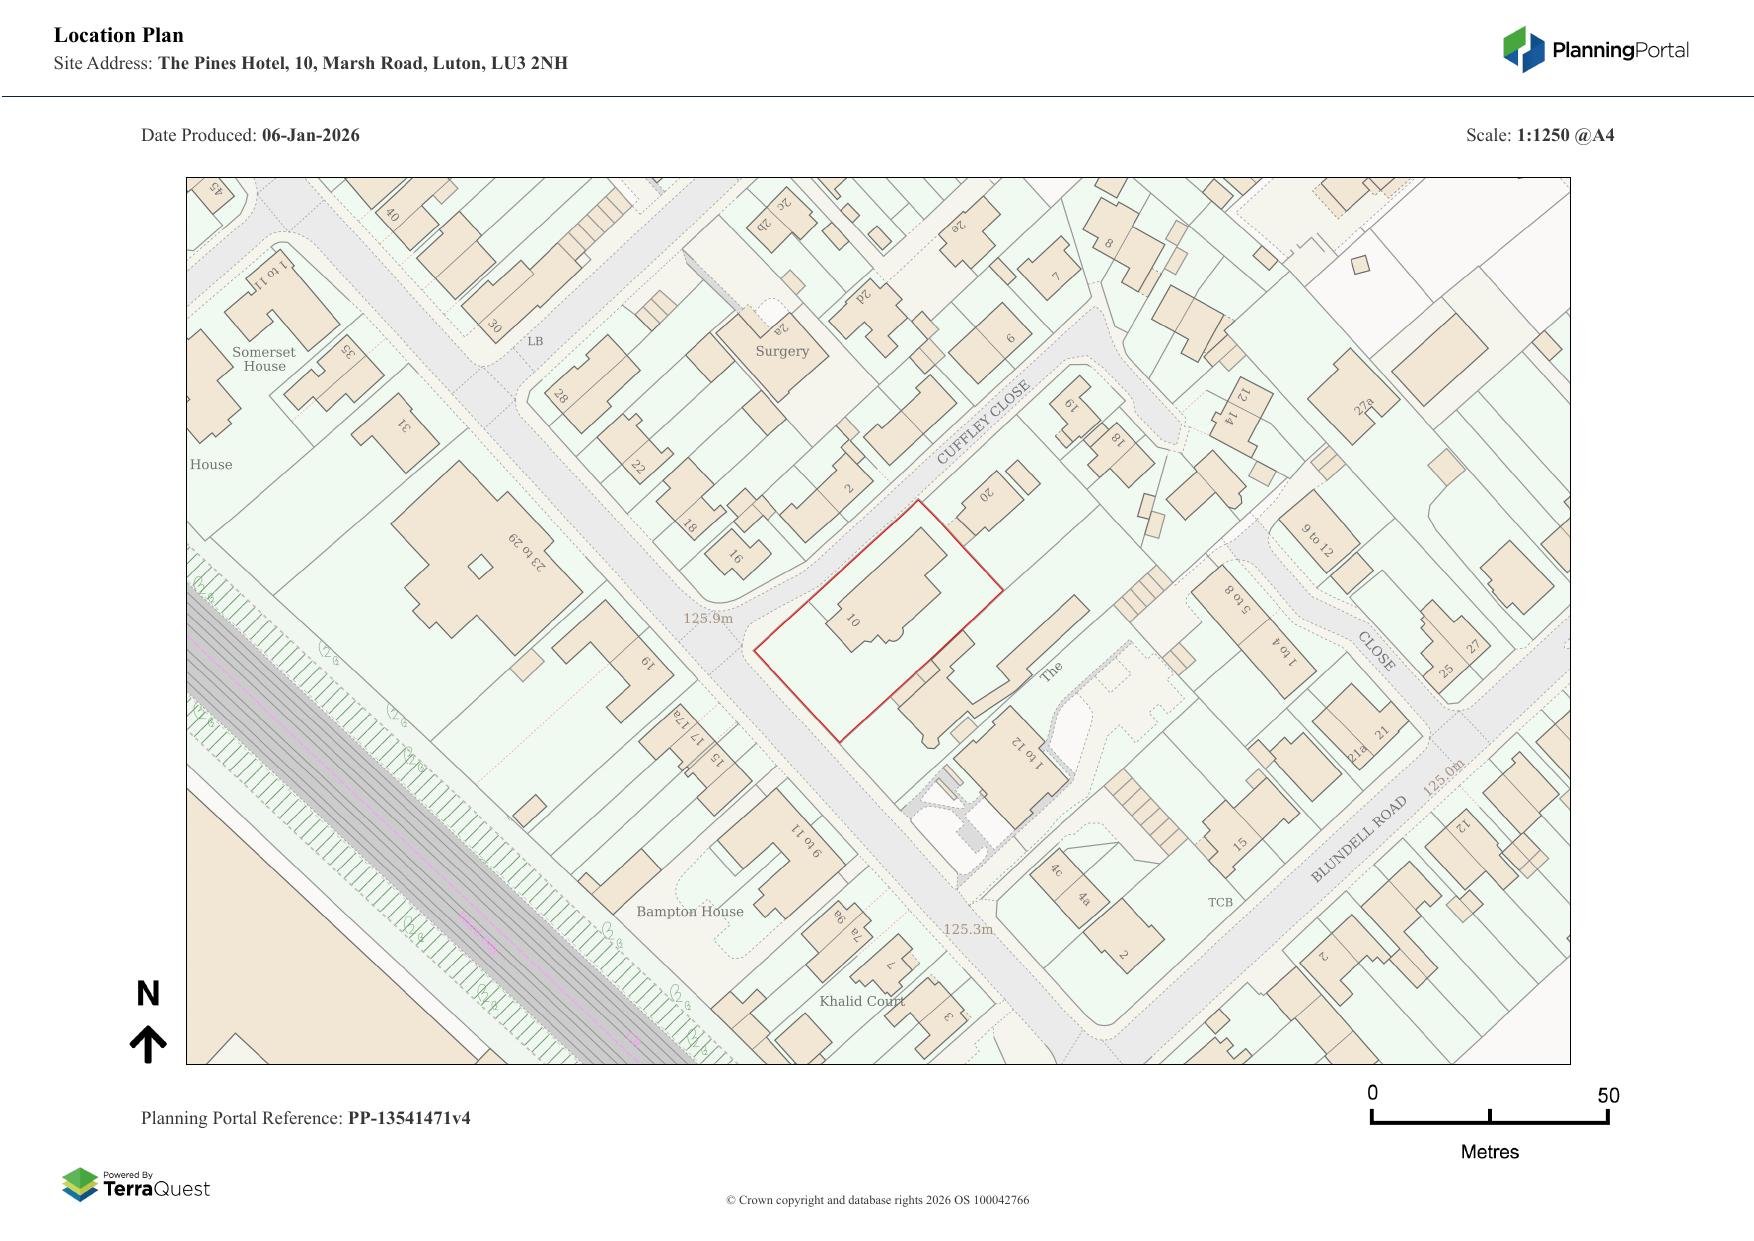Click the 23 to 29 building

(x=485, y=558)
